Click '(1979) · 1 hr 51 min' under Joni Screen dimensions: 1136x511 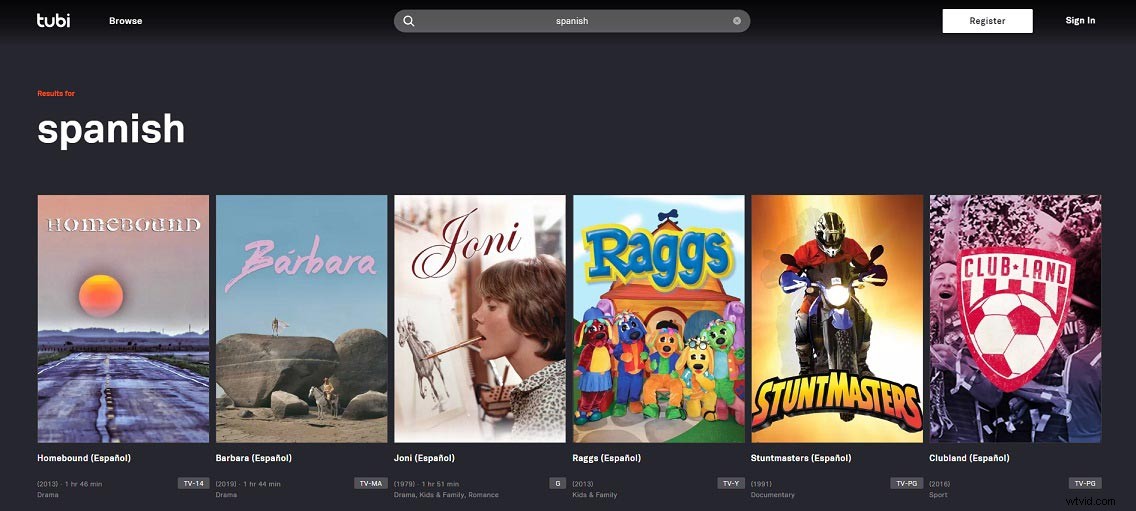pos(426,484)
